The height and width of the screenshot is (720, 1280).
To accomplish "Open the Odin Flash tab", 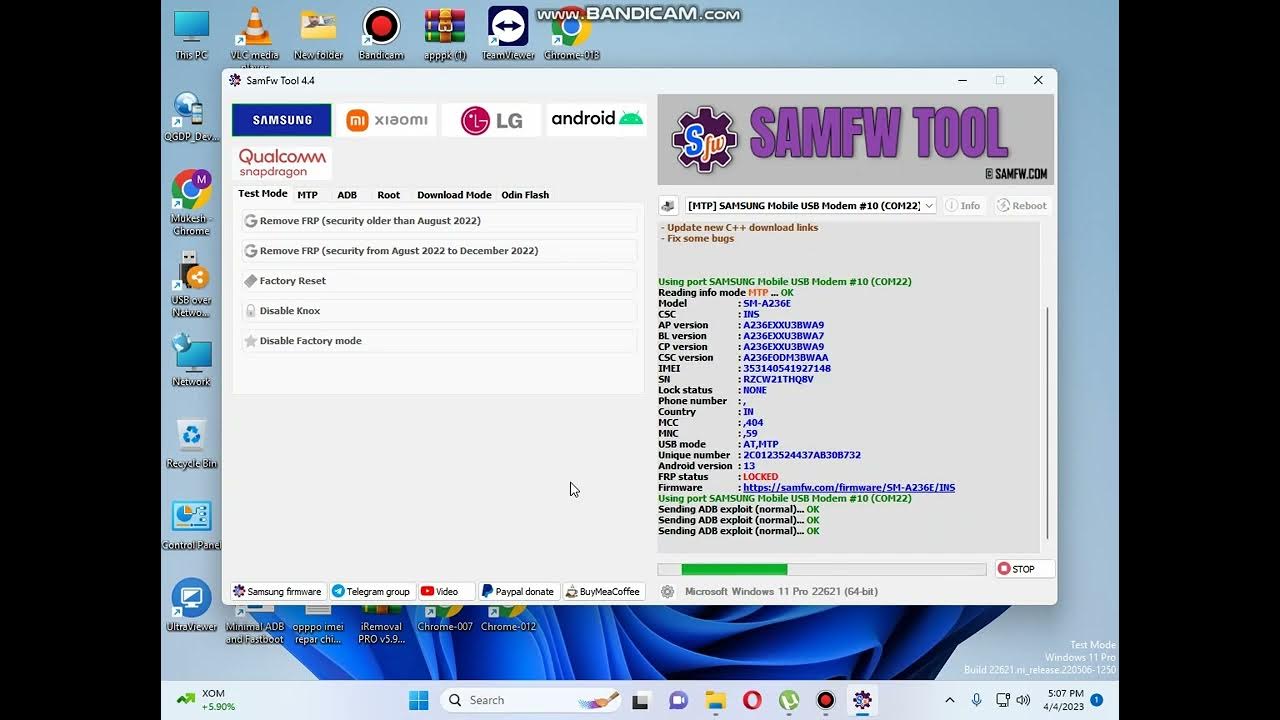I will click(x=525, y=195).
